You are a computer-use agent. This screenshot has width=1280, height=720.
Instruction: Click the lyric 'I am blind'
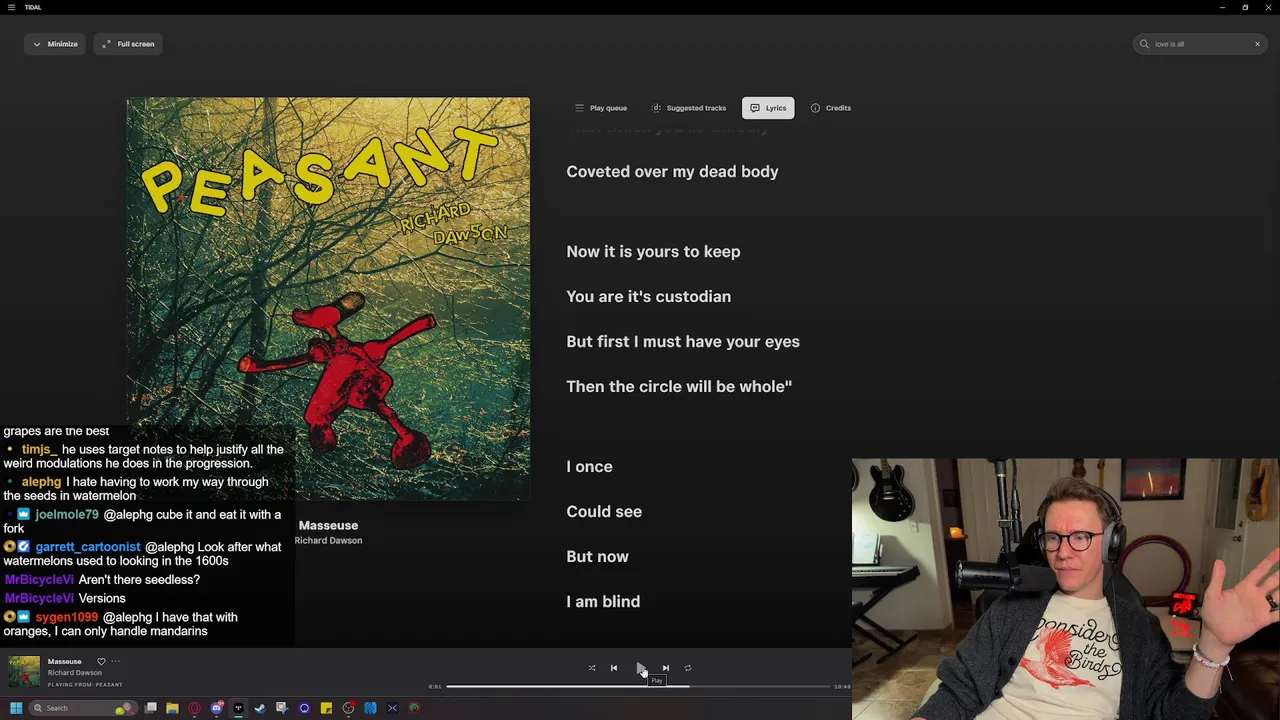coord(603,602)
